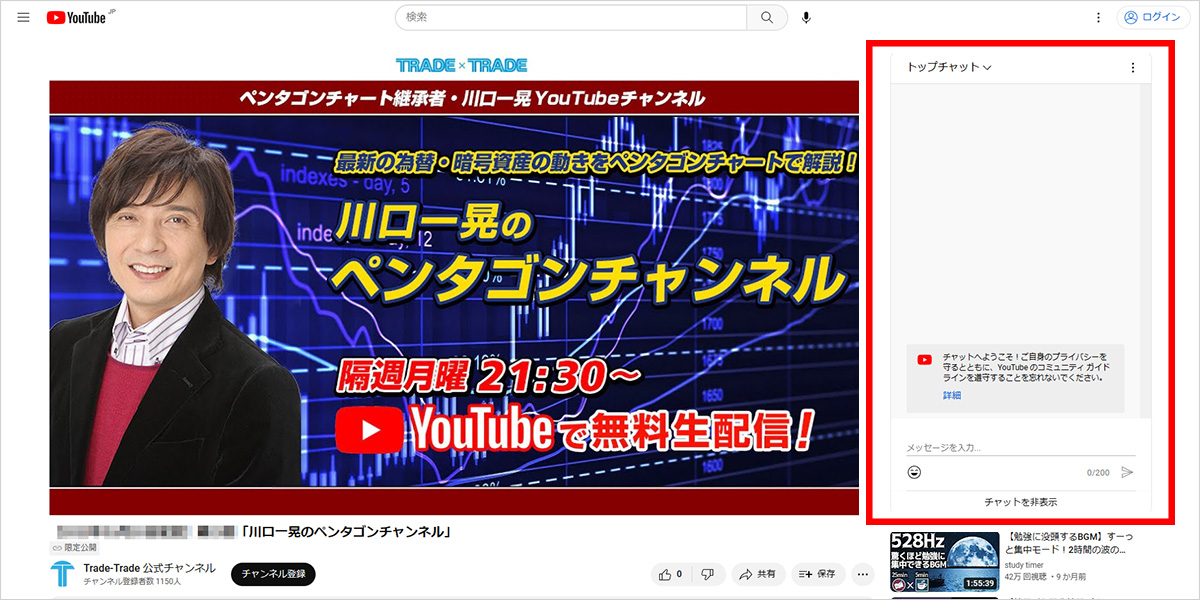The height and width of the screenshot is (600, 1200).
Task: Open the 詳細 link in chat welcome
Action: pyautogui.click(x=951, y=396)
